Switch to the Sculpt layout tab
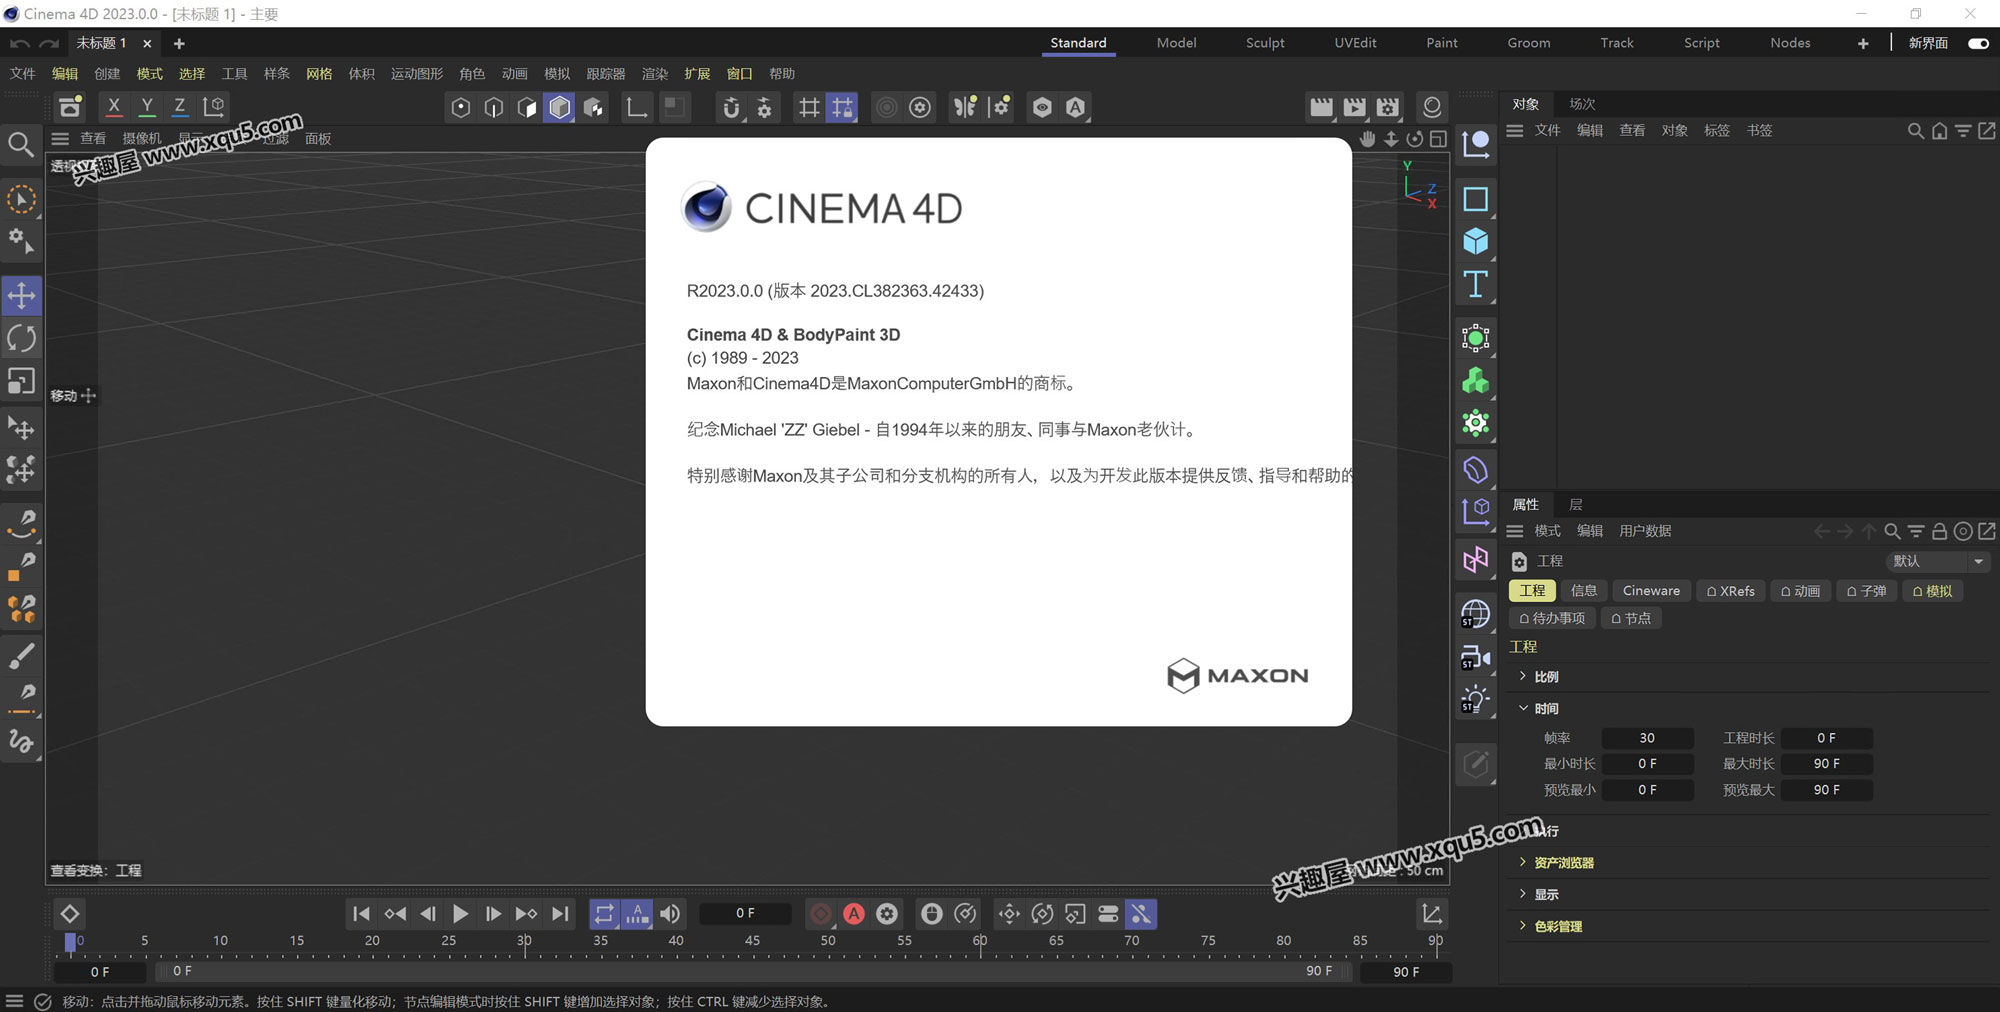This screenshot has width=2000, height=1012. click(x=1264, y=43)
